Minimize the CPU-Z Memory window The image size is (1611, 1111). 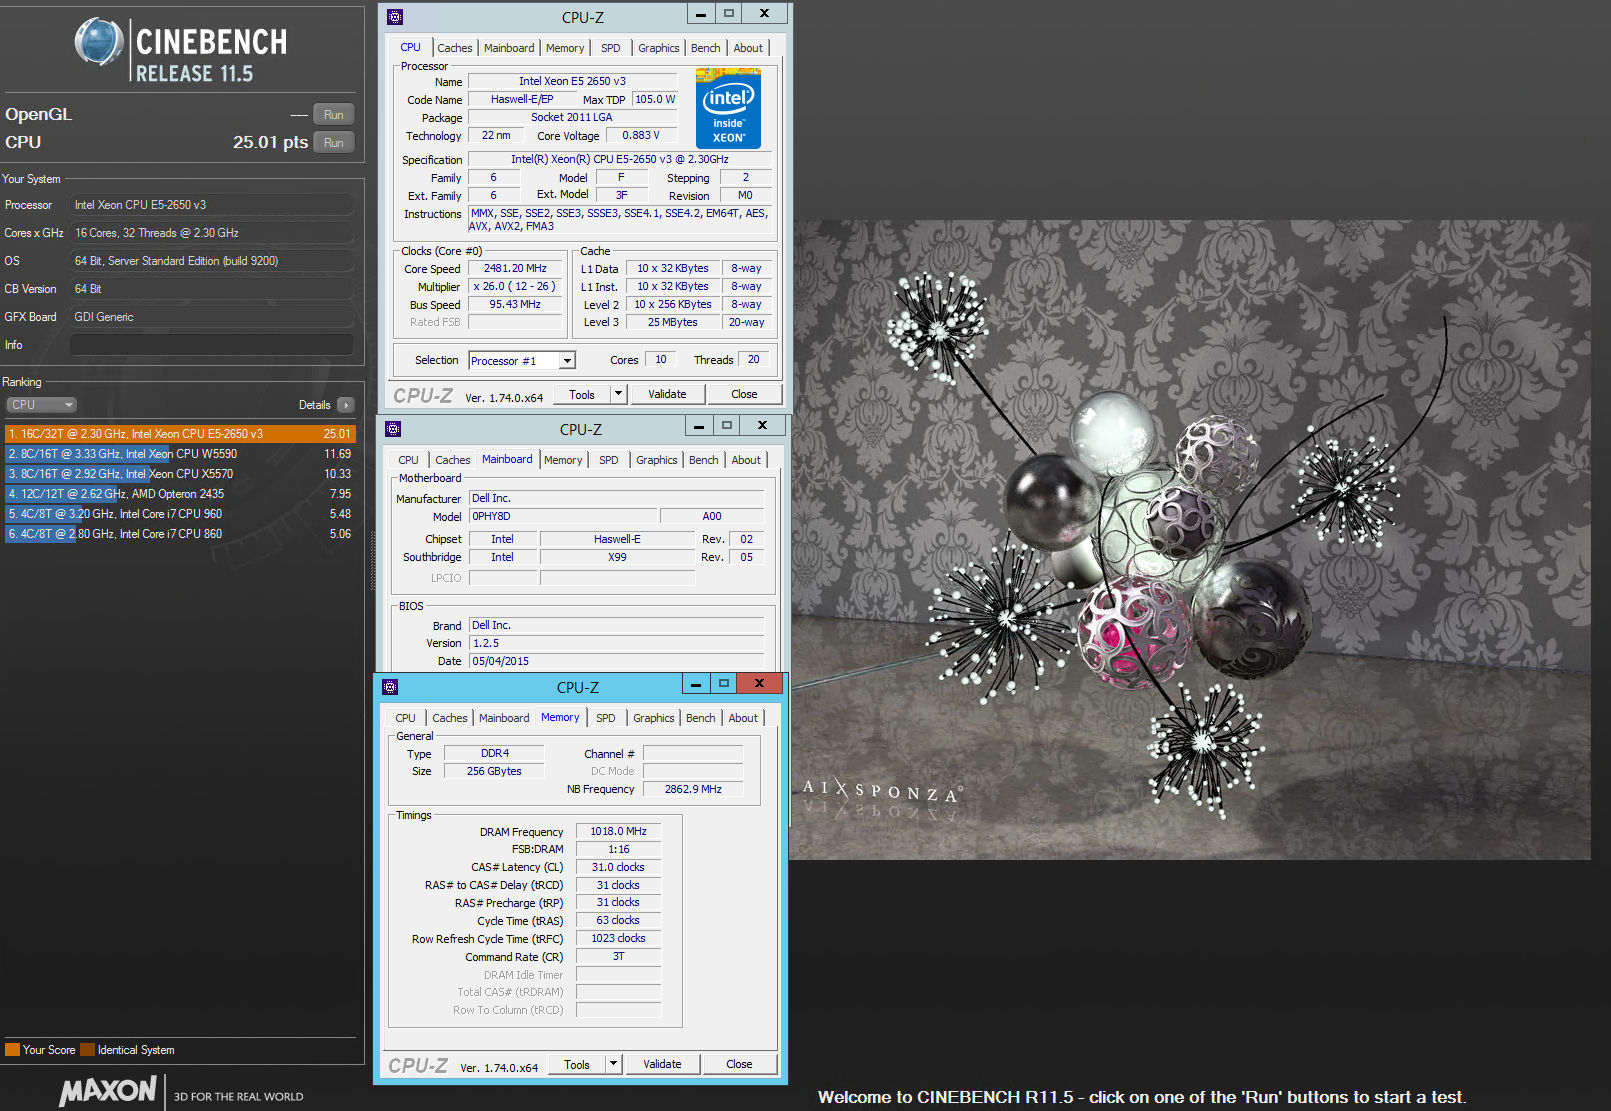pos(696,684)
